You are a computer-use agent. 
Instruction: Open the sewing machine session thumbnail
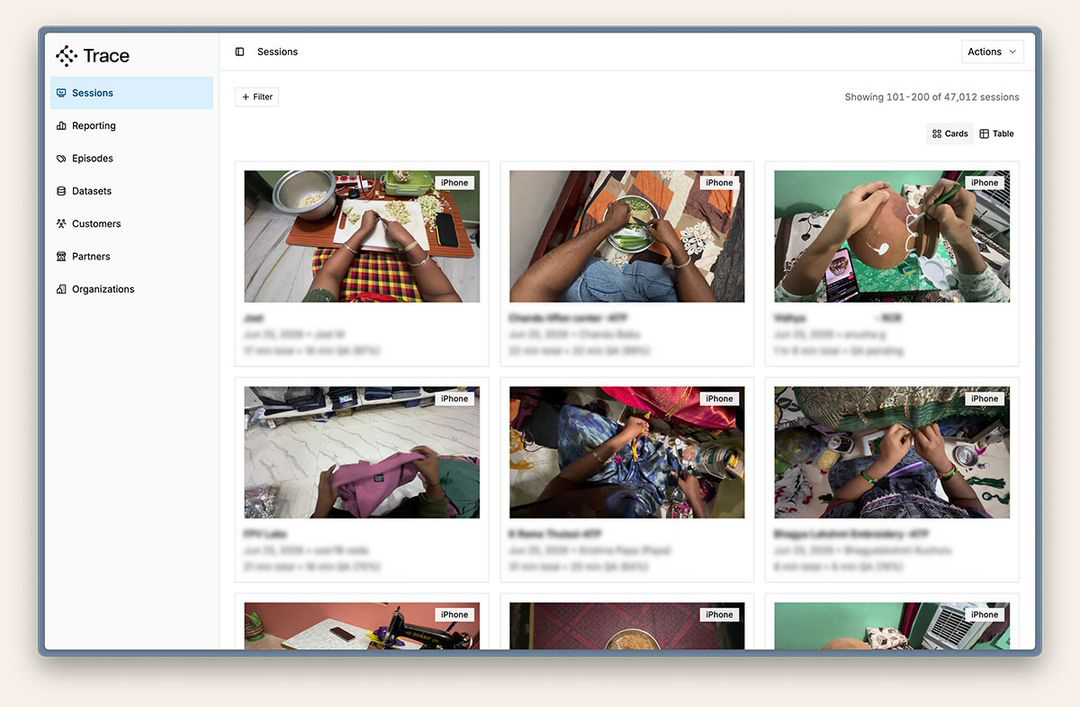point(362,626)
